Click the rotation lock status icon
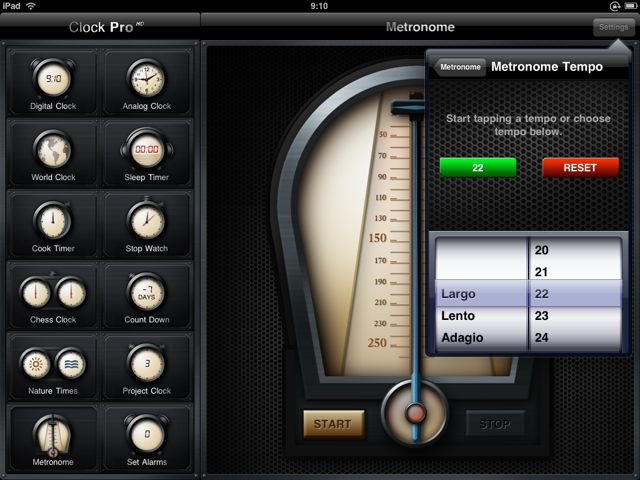640x480 pixels. click(x=615, y=6)
